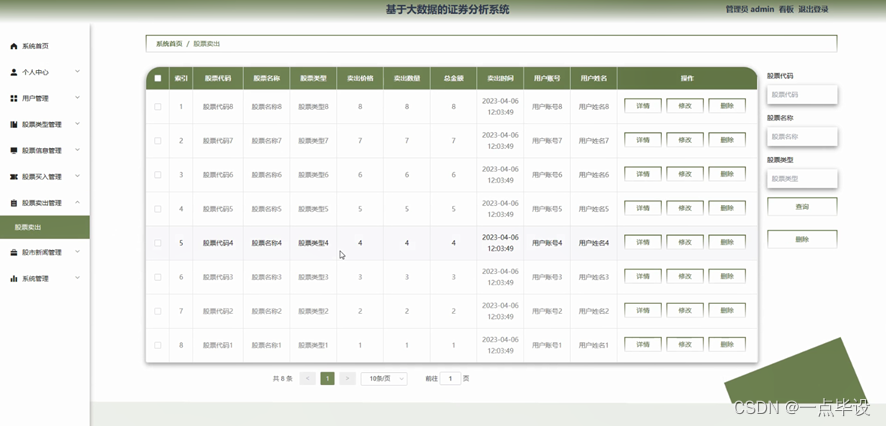Viewport: 886px width, 426px height.
Task: Focus the 股票代码 filter input
Action: click(x=802, y=95)
